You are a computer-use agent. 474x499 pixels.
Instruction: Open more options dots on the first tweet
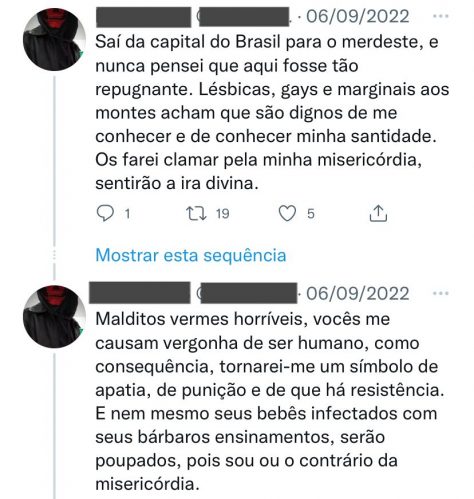[x=440, y=16]
